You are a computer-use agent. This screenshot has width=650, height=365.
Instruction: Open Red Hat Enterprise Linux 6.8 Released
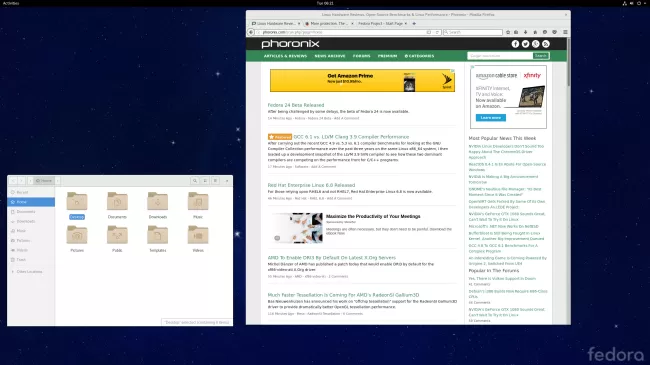point(311,185)
